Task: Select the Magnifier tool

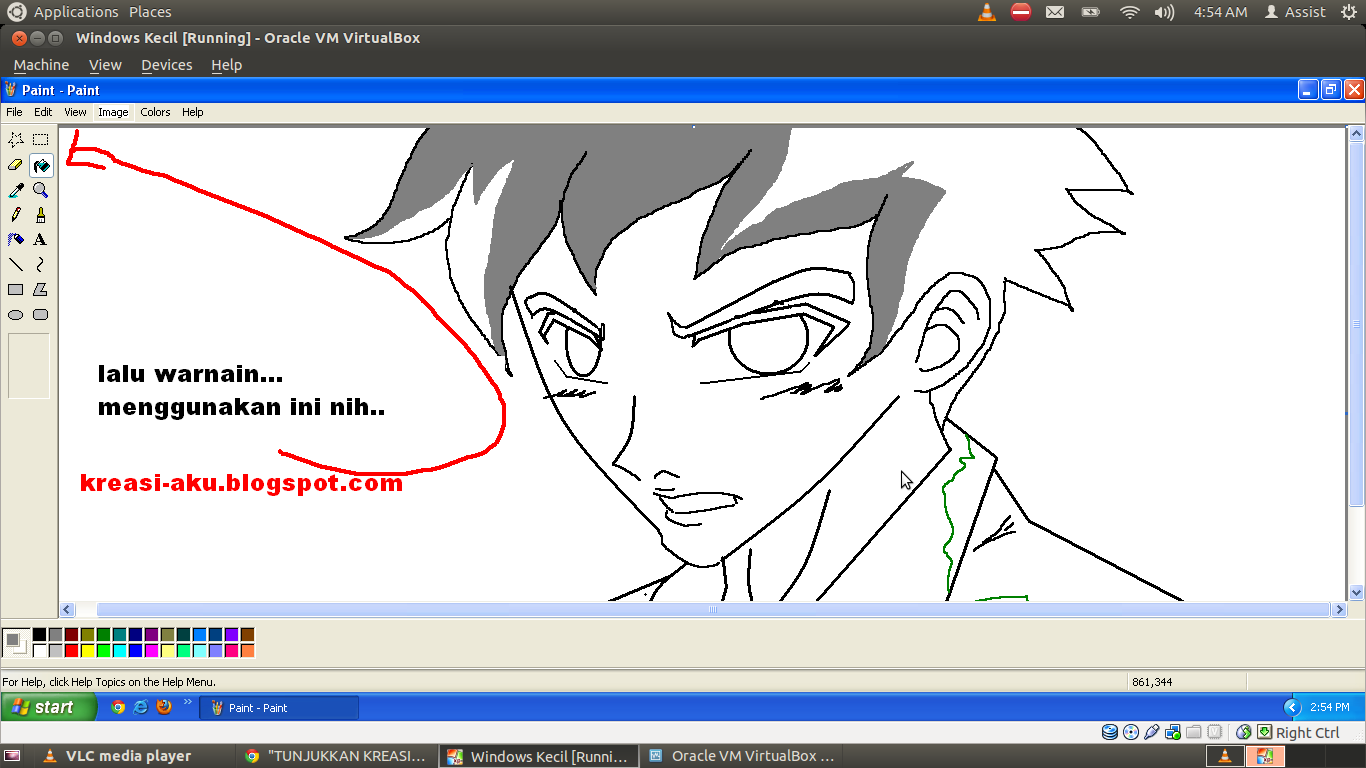Action: coord(40,190)
